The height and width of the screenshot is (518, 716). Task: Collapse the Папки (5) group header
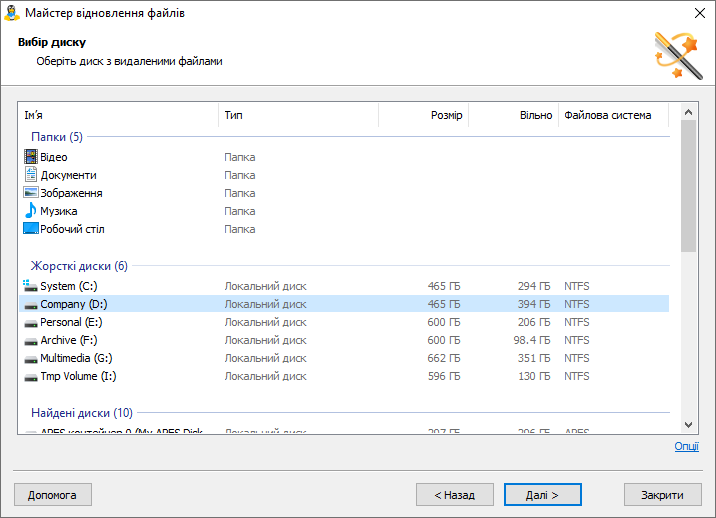[57, 137]
